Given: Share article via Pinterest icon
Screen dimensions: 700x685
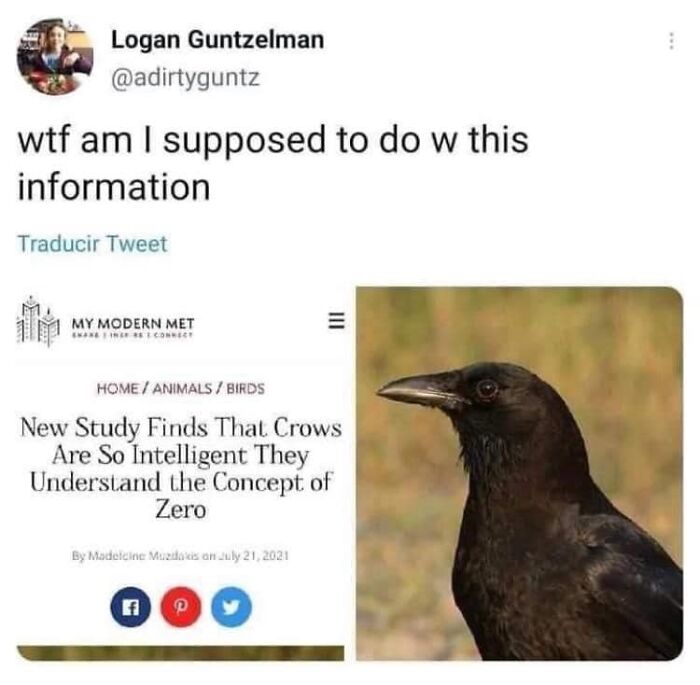Looking at the screenshot, I should coord(181,607).
